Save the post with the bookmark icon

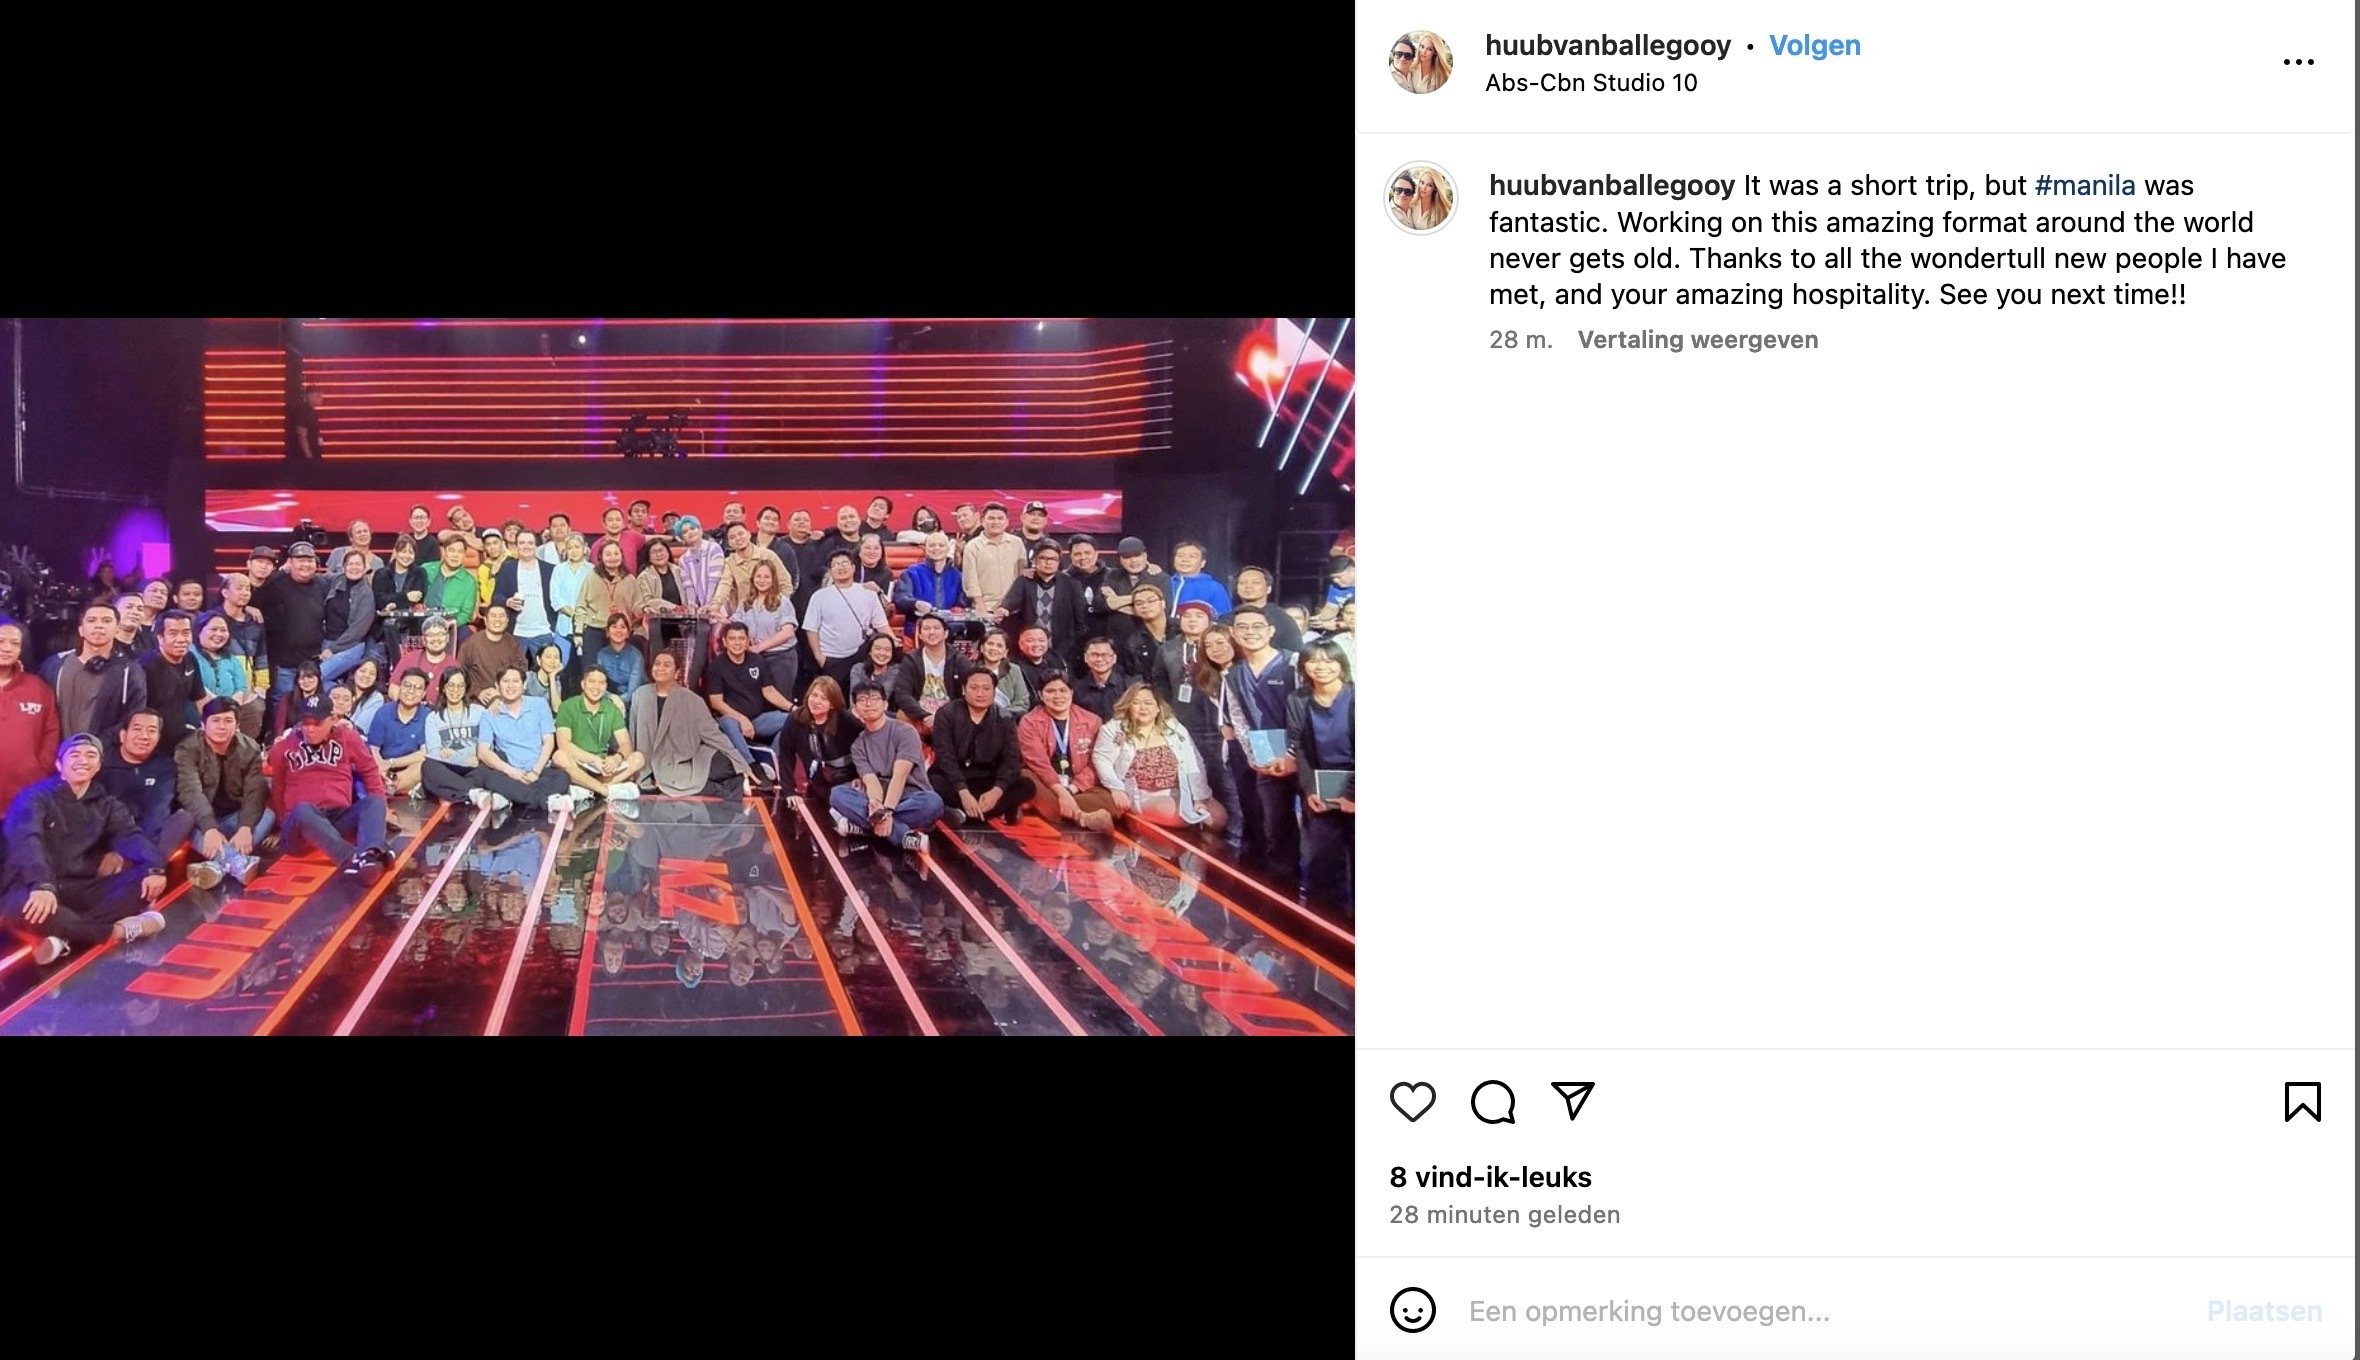tap(2302, 1102)
